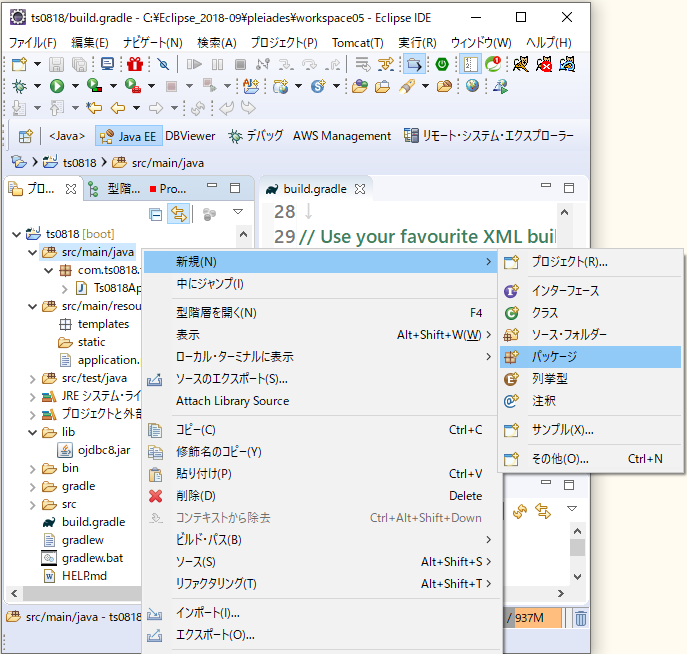Restart Tomcat with the third cat icon
Image resolution: width=687 pixels, height=654 pixels.
(x=567, y=64)
